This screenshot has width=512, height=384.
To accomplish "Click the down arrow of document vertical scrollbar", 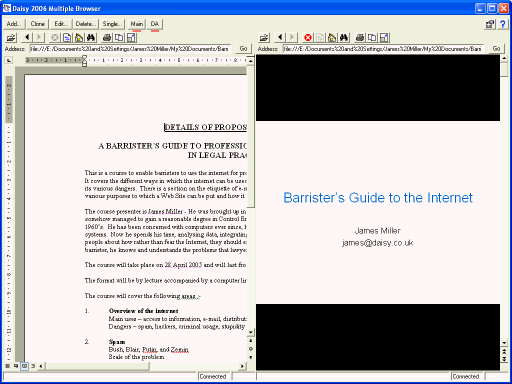I will coord(251,332).
